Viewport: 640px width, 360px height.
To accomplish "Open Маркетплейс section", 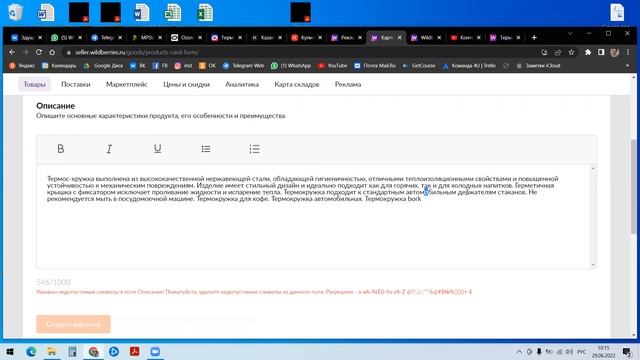I will 127,84.
